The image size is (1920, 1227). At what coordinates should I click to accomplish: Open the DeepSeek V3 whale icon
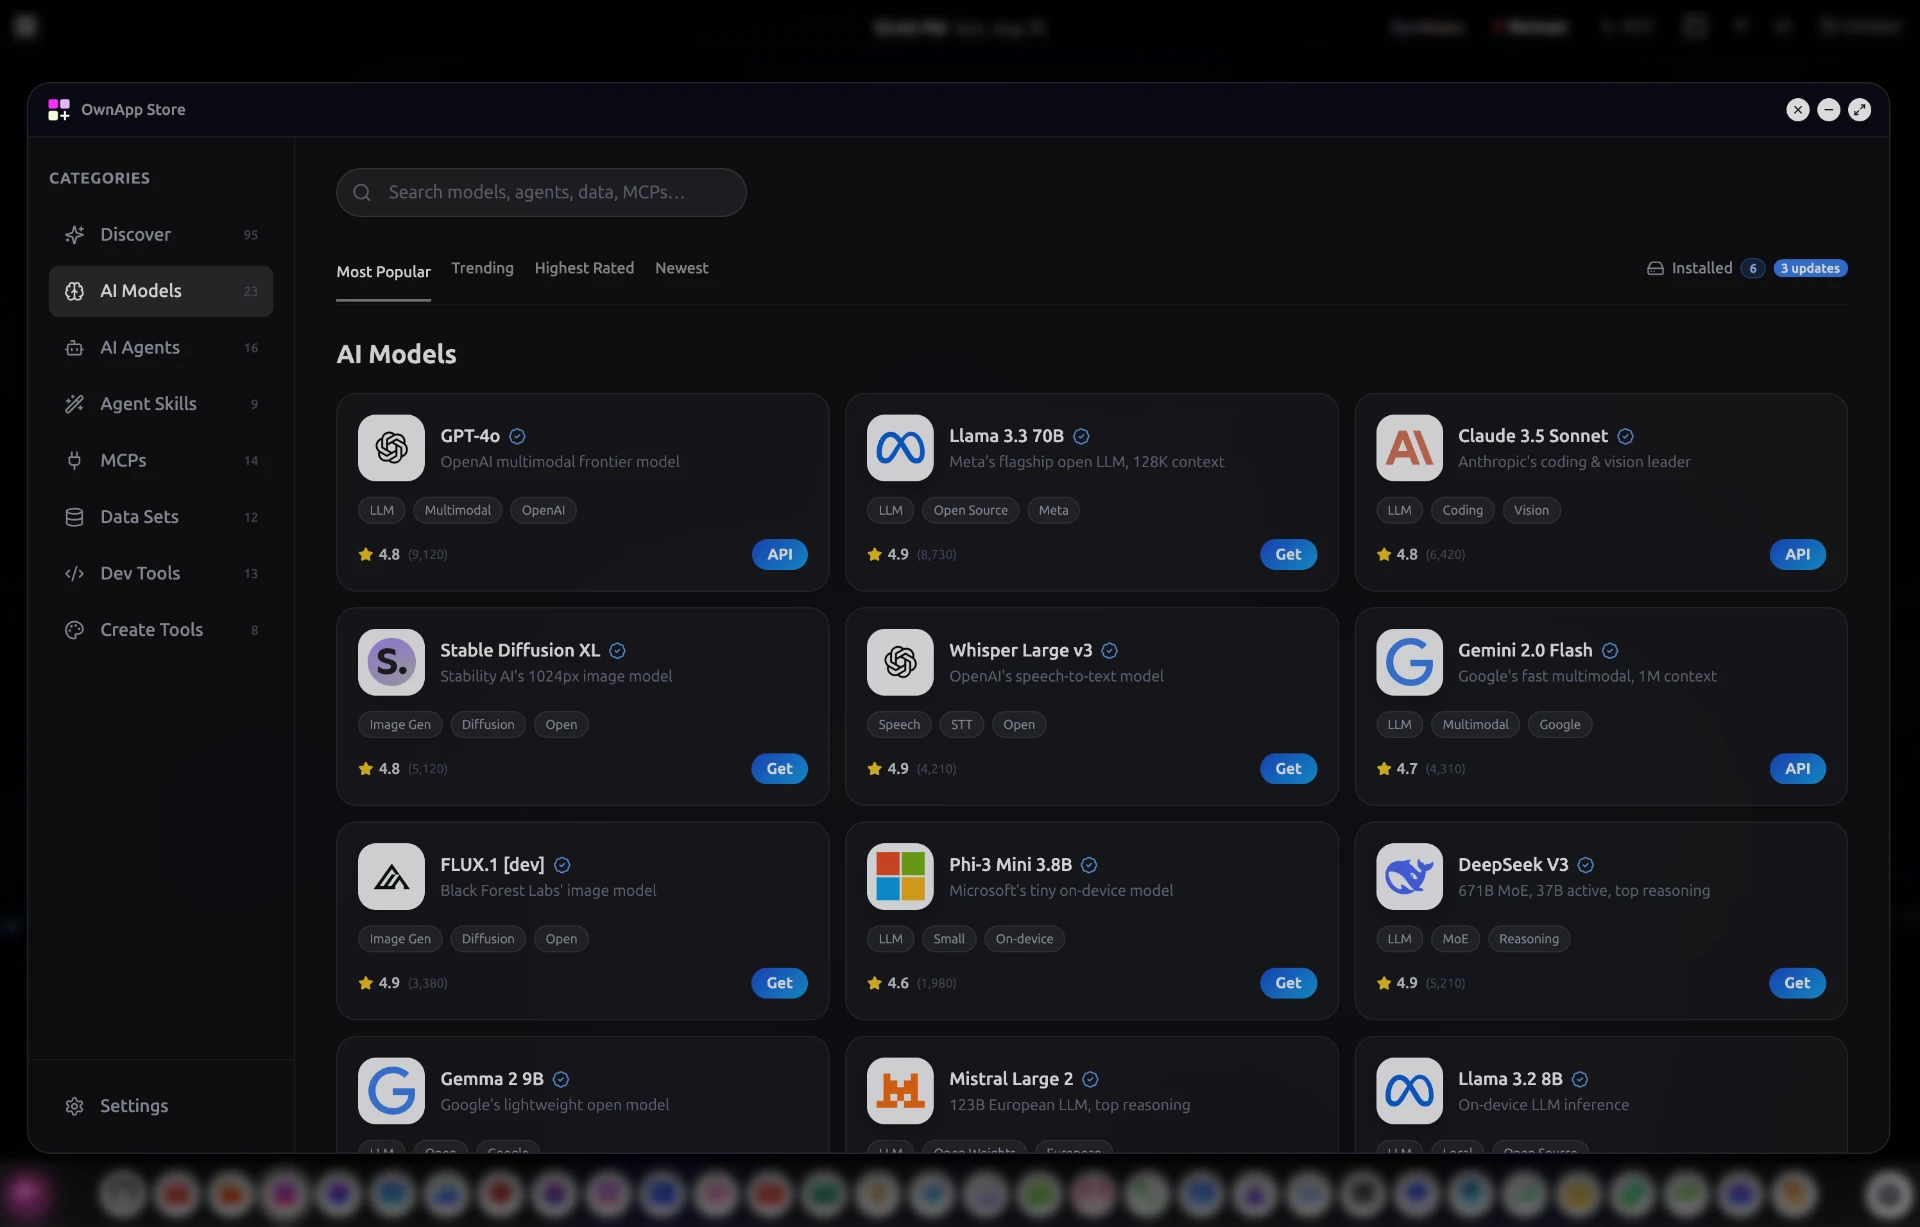(x=1409, y=876)
